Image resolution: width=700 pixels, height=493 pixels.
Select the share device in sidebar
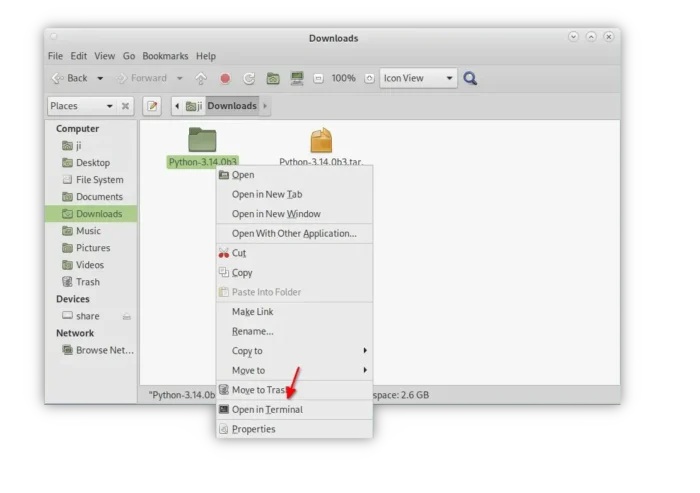point(91,316)
